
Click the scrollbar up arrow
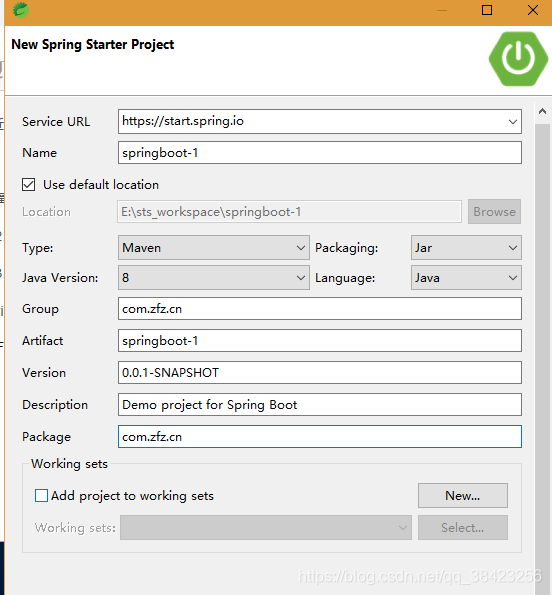[542, 112]
